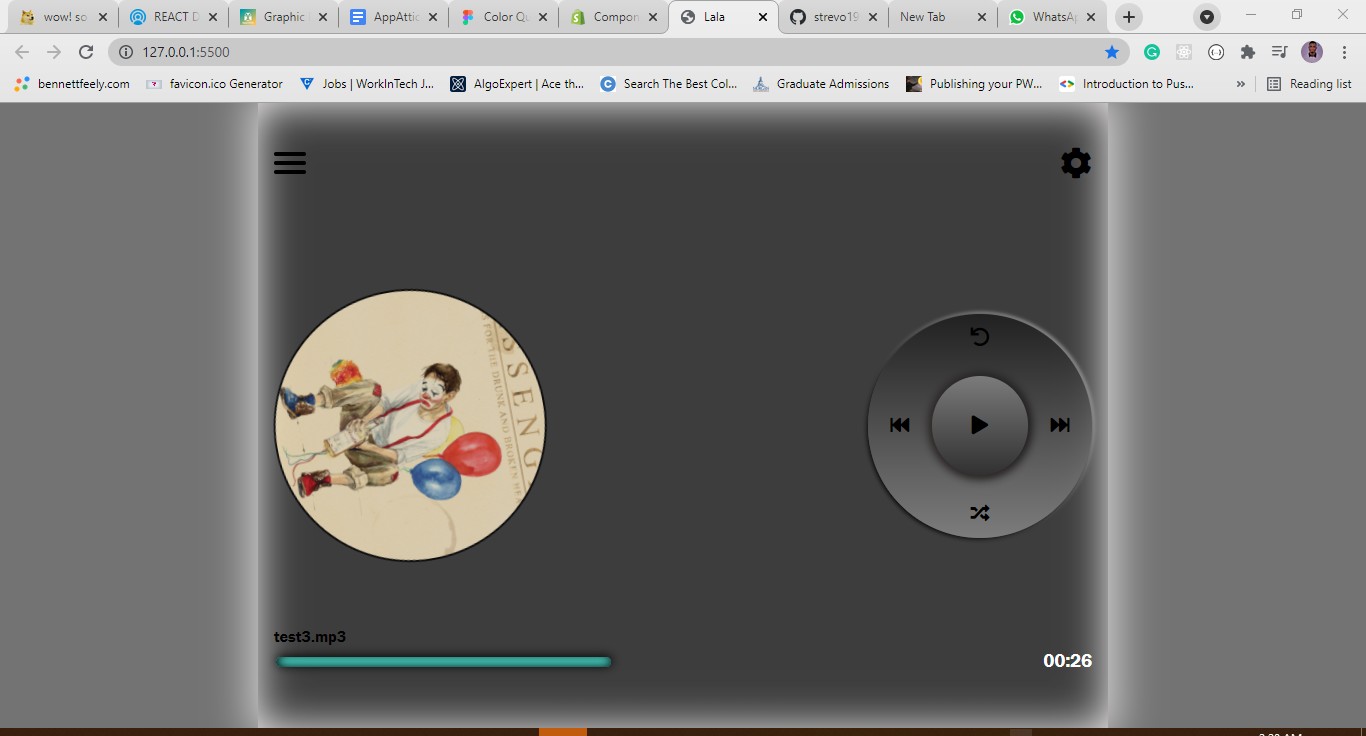Viewport: 1366px width, 736px height.
Task: Switch to the Color Qu browser tab
Action: tap(503, 17)
